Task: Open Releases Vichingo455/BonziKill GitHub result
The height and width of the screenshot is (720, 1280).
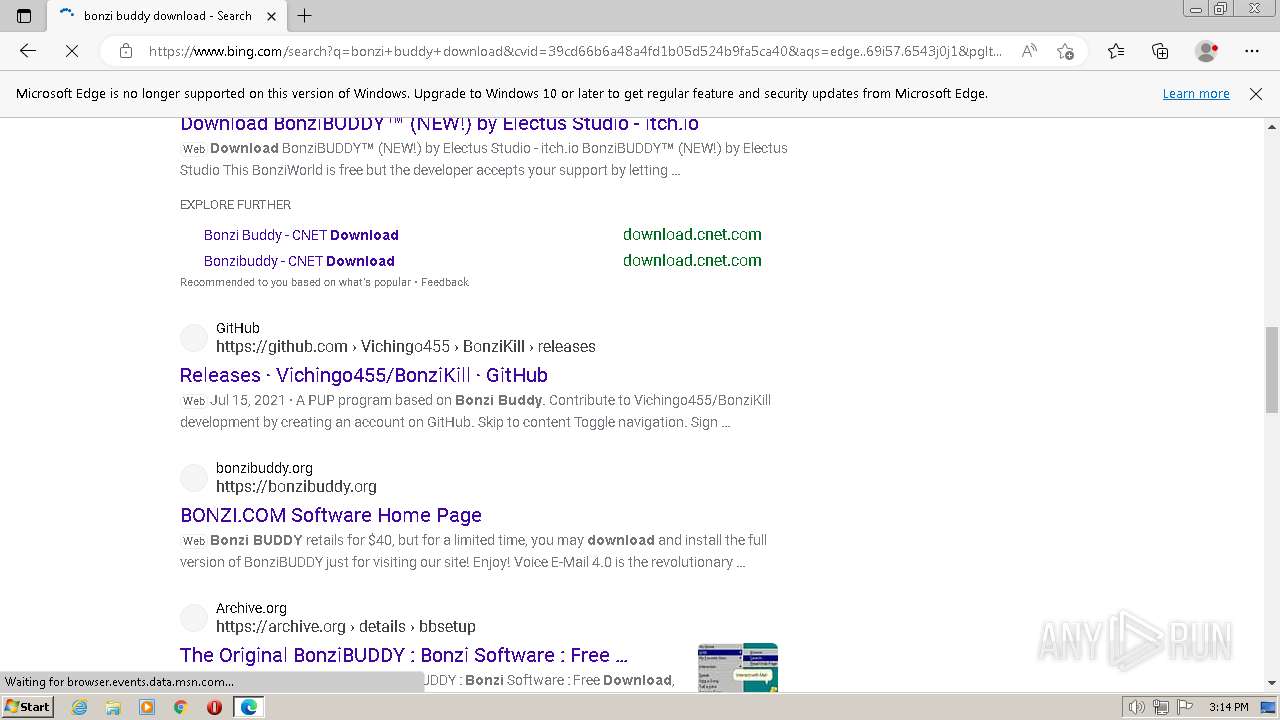Action: coord(364,375)
